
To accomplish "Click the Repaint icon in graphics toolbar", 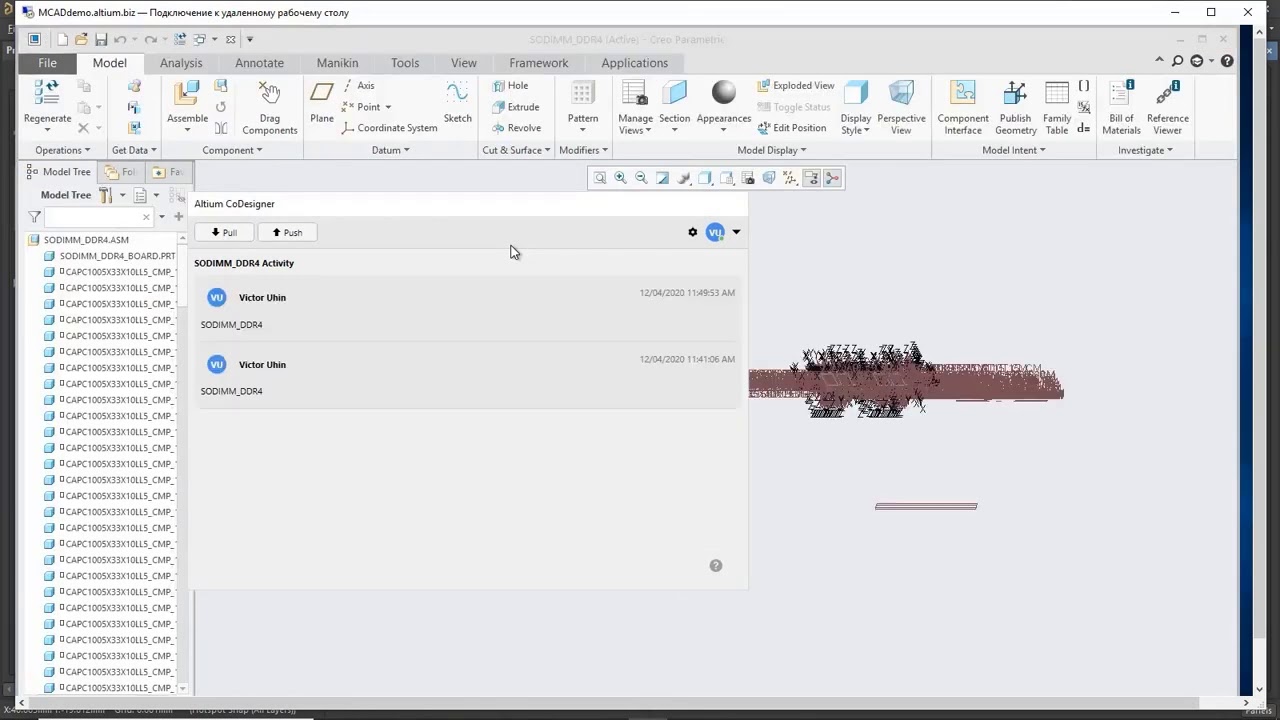I will [662, 178].
